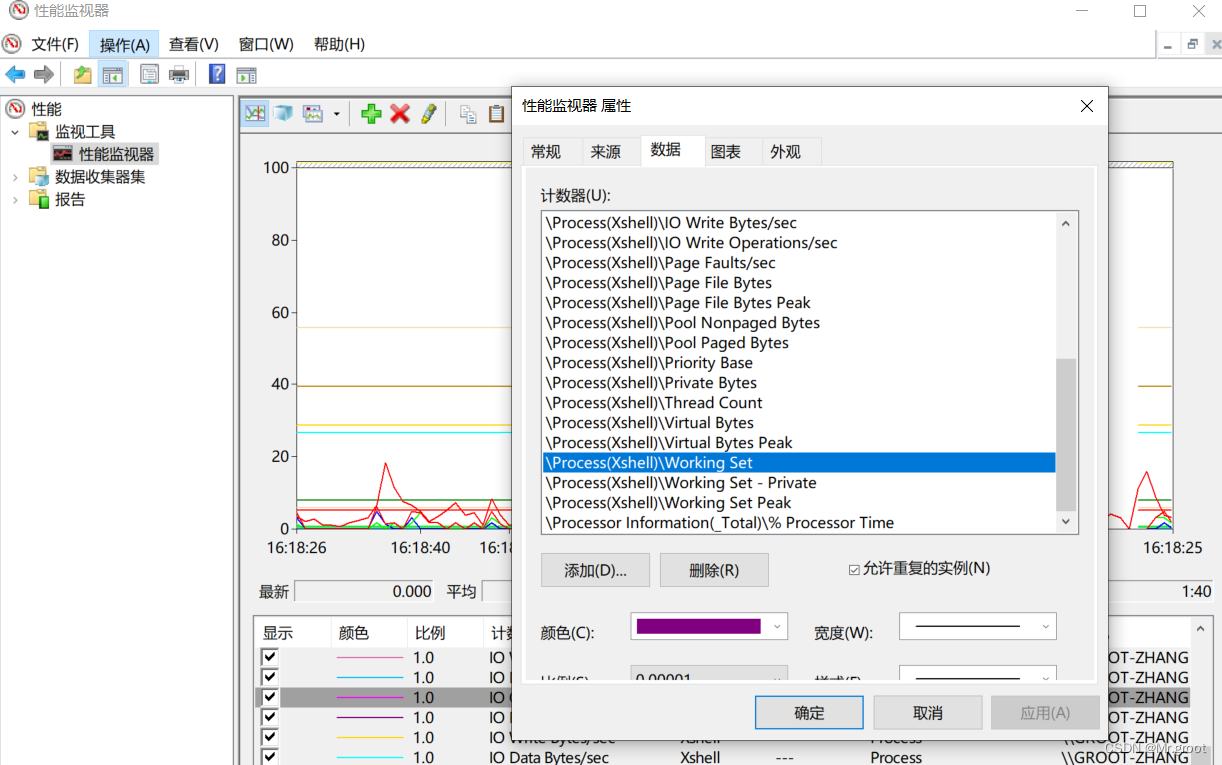Viewport: 1222px width, 765px height.
Task: Add a new counter with the green plus icon
Action: pyautogui.click(x=371, y=113)
